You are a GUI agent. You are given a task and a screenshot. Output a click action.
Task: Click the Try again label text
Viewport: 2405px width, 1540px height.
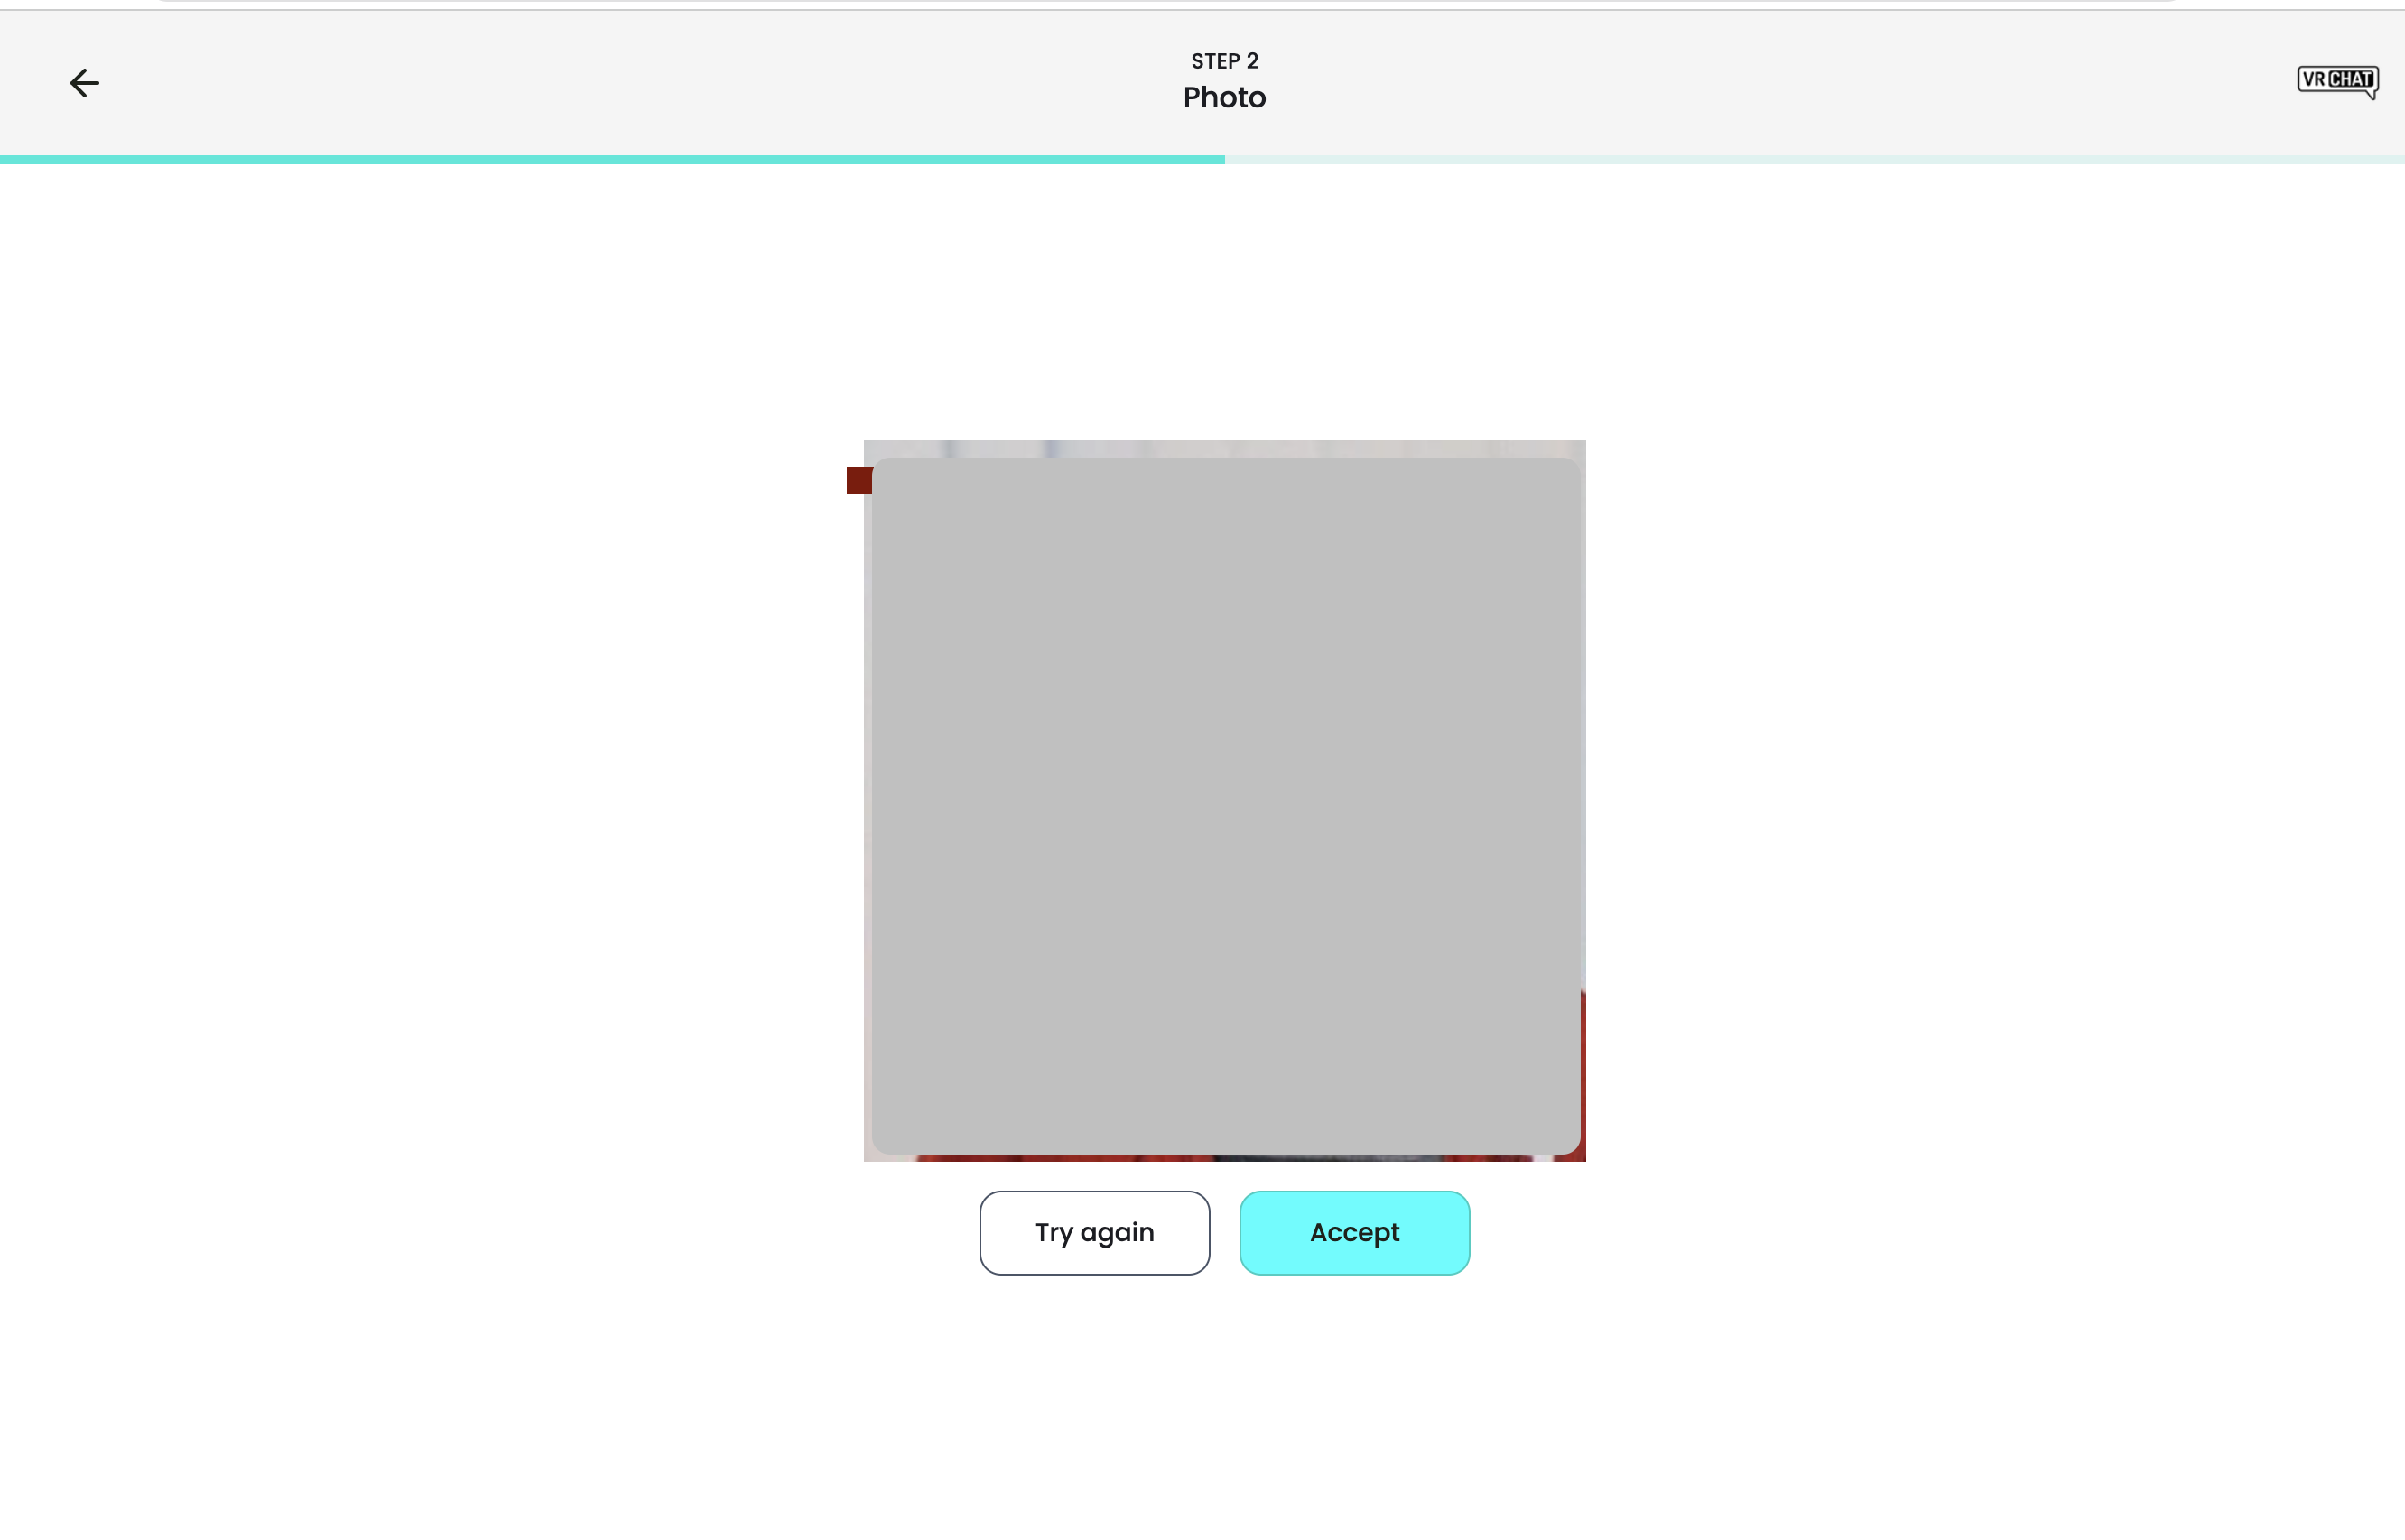click(1094, 1232)
